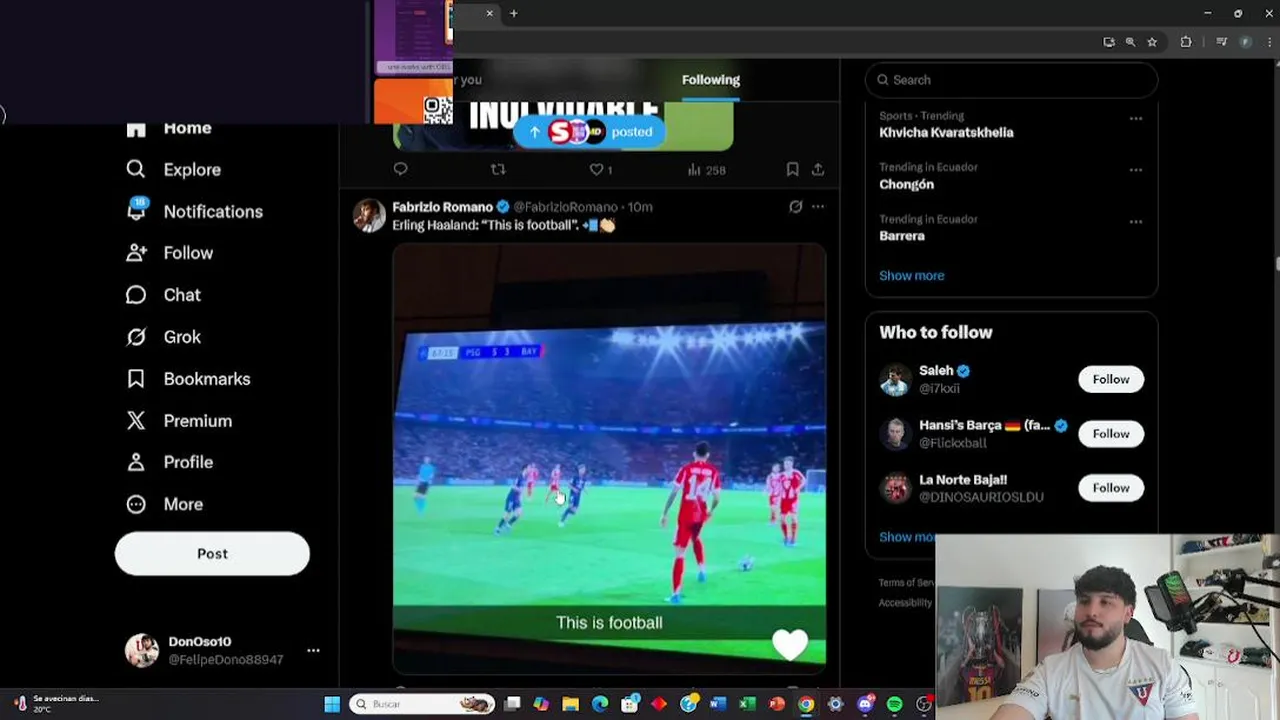Bookmark the top post

[x=792, y=169]
